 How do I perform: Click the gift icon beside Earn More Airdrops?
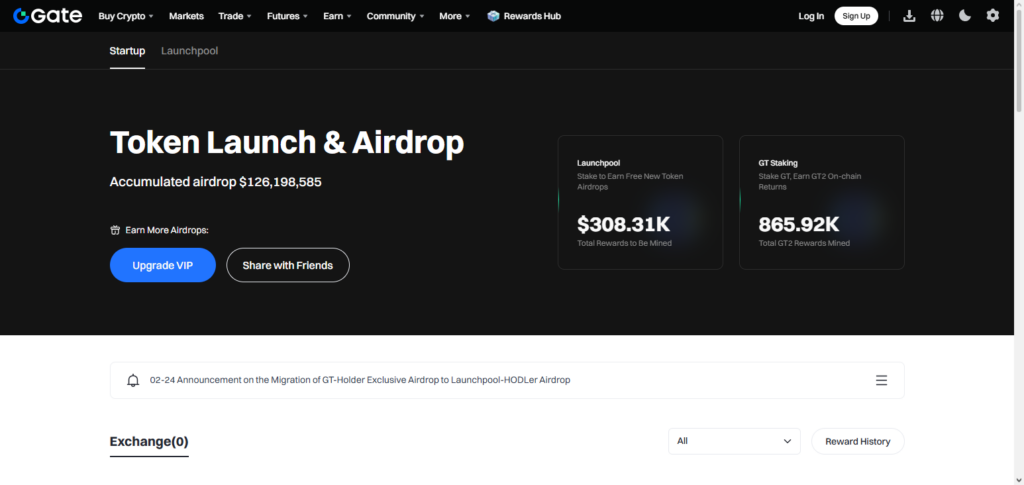click(115, 230)
